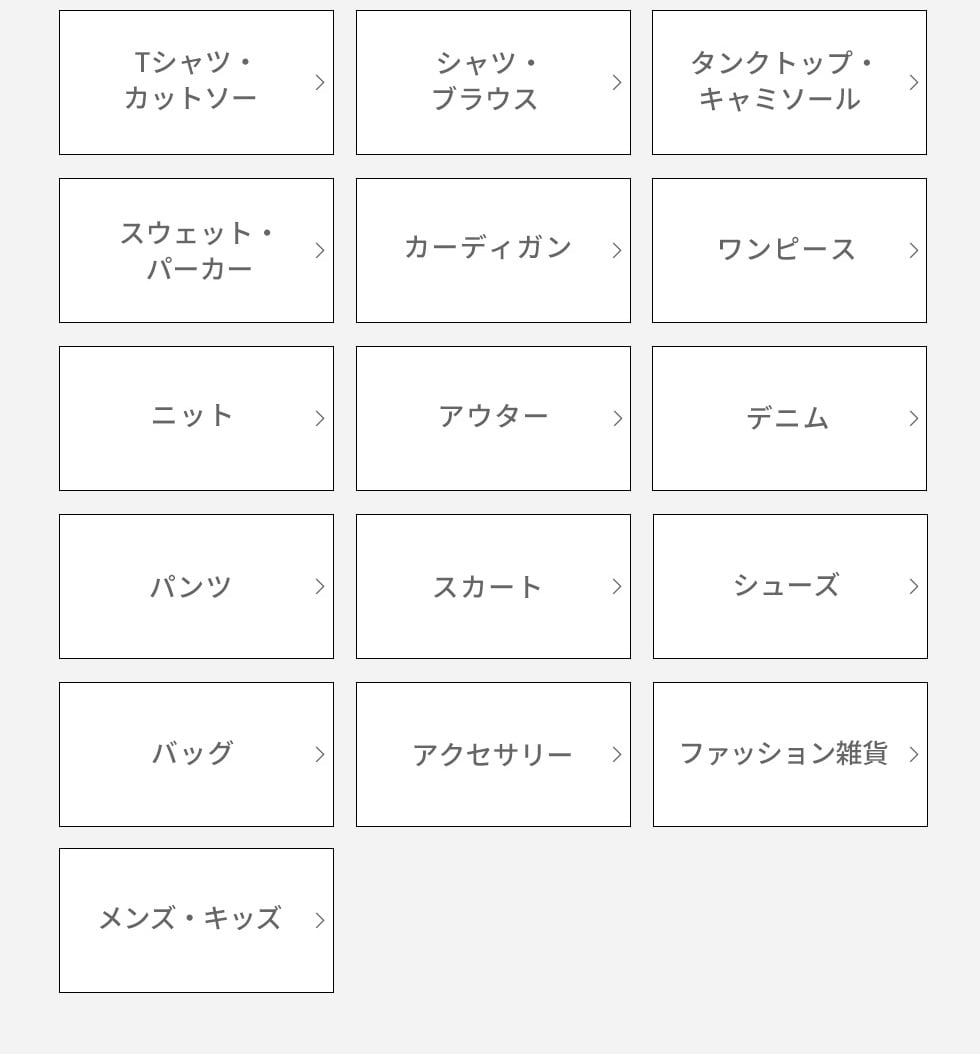Open the ニット category
Viewport: 980px width, 1054px height.
pyautogui.click(x=196, y=419)
